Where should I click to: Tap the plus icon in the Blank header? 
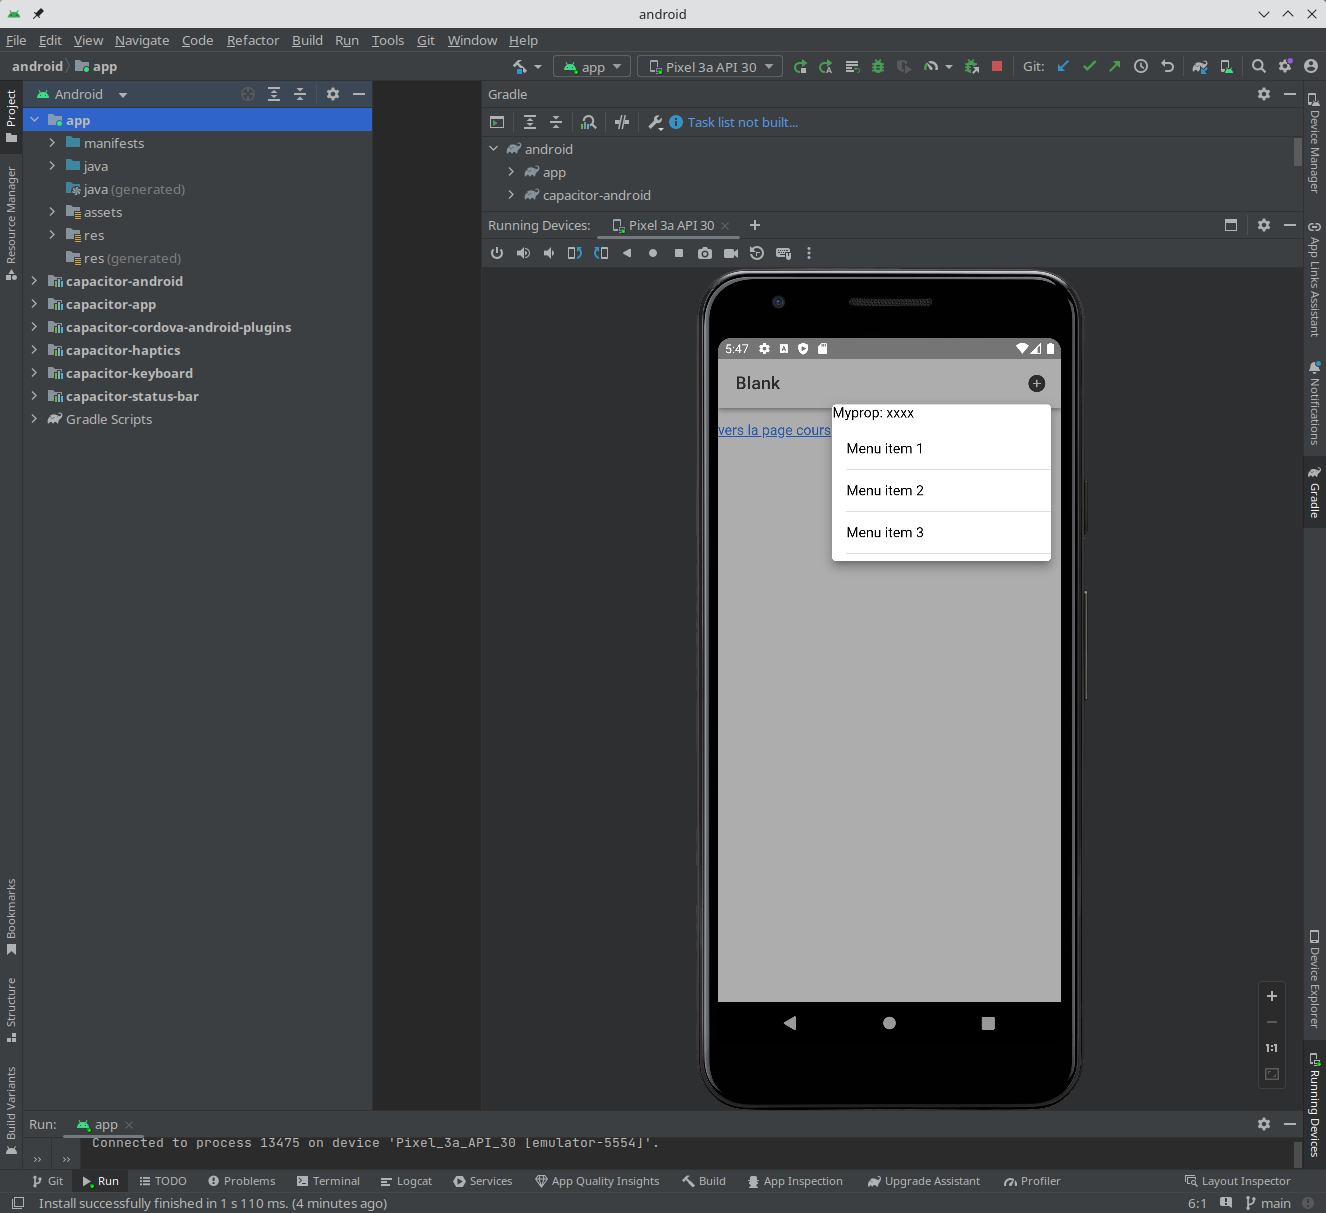pyautogui.click(x=1036, y=383)
